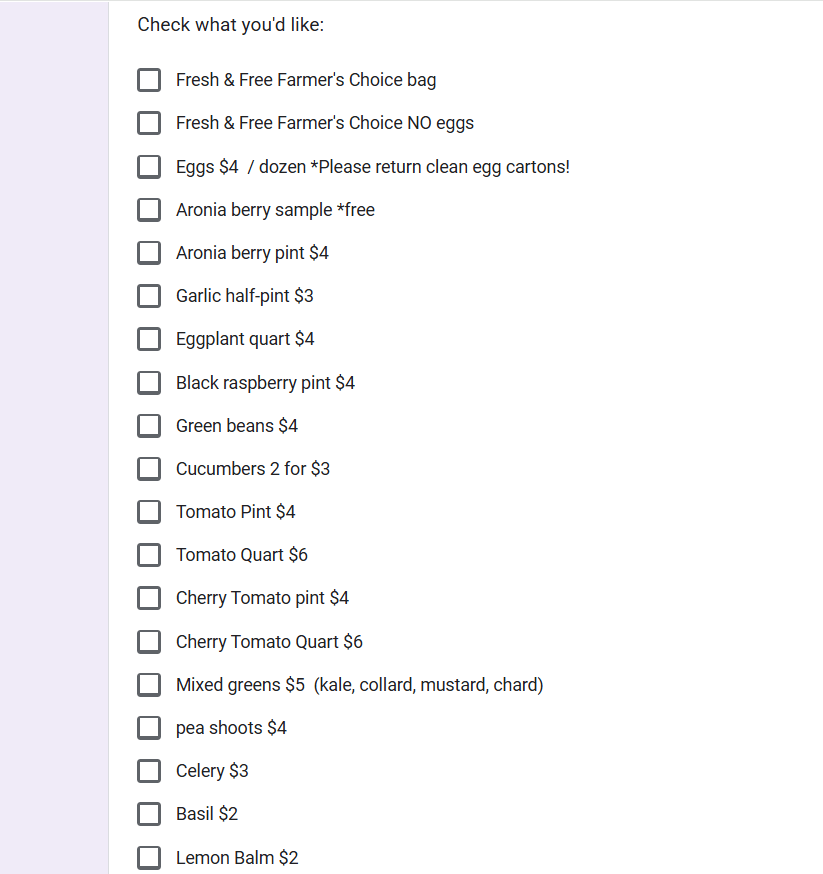Tick the Eggs $4 per dozen checkbox

[x=149, y=166]
